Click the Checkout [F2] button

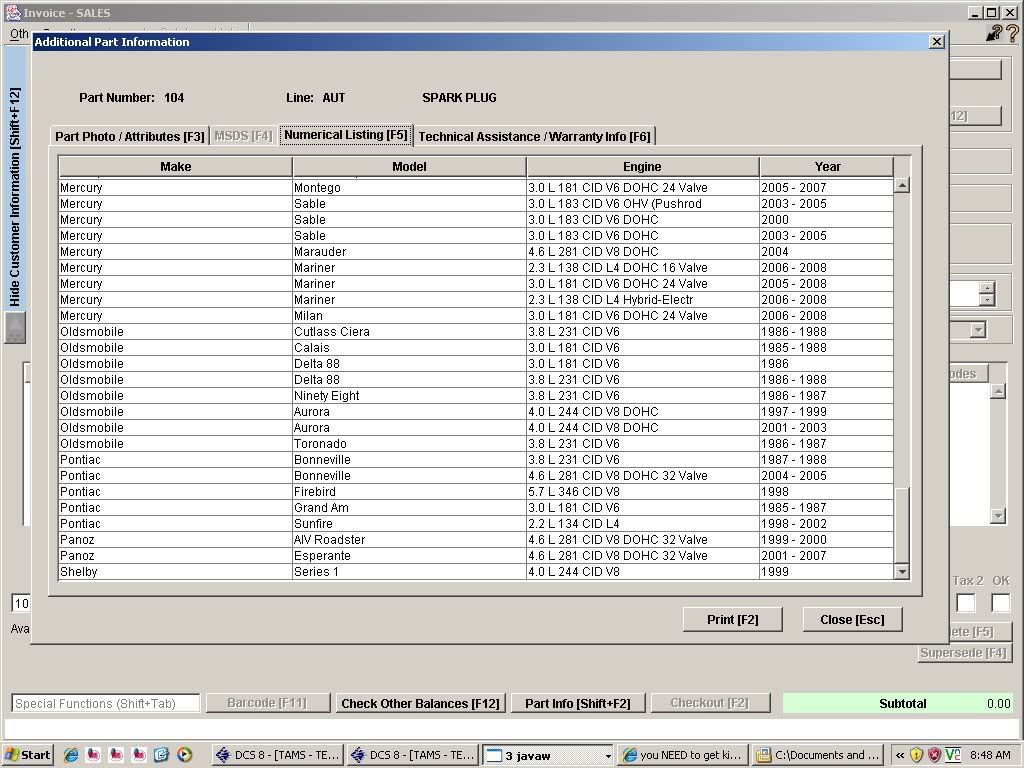(709, 703)
